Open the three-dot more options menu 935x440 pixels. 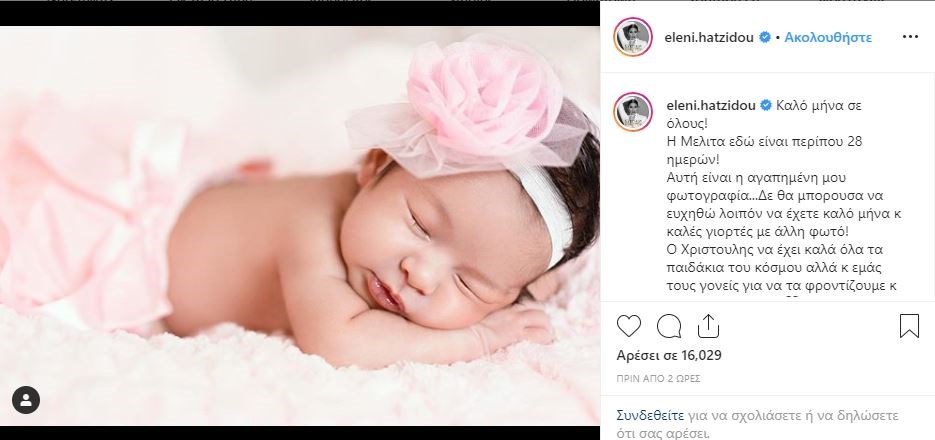pyautogui.click(x=911, y=37)
